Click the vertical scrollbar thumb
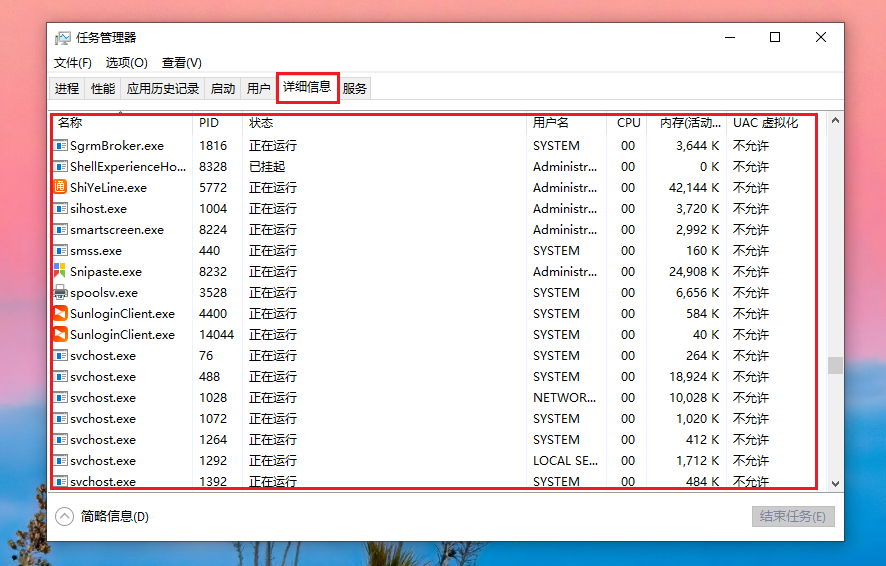886x566 pixels. tap(835, 365)
